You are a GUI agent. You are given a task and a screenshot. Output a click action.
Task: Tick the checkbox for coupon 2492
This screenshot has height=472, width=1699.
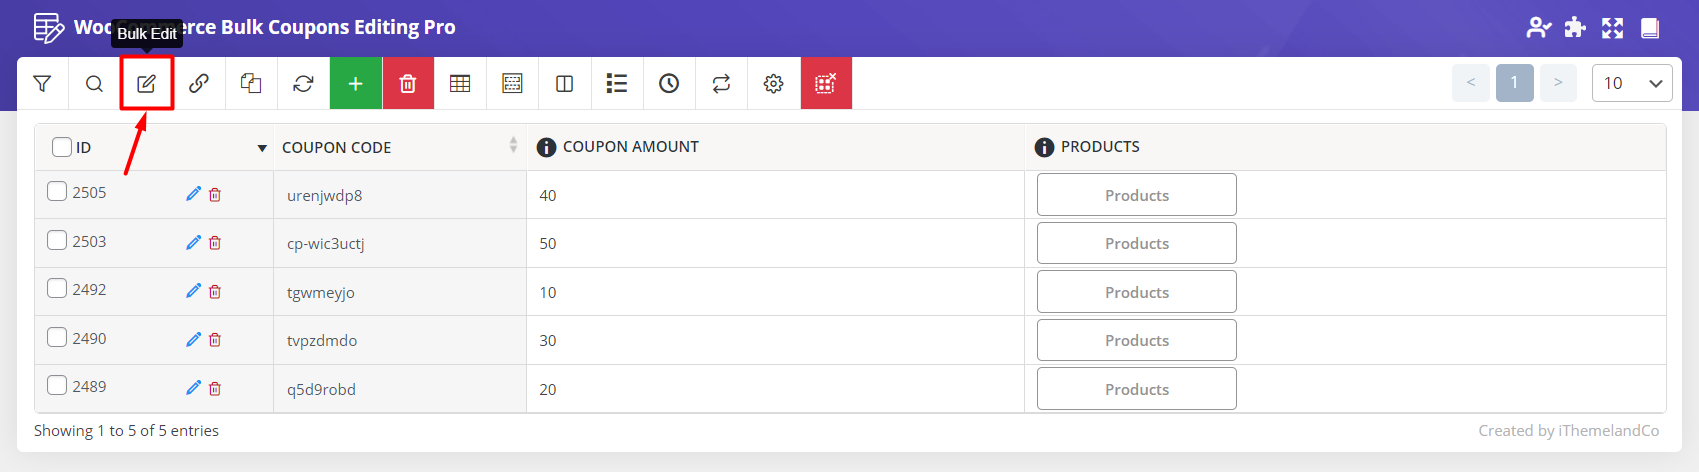[x=58, y=289]
